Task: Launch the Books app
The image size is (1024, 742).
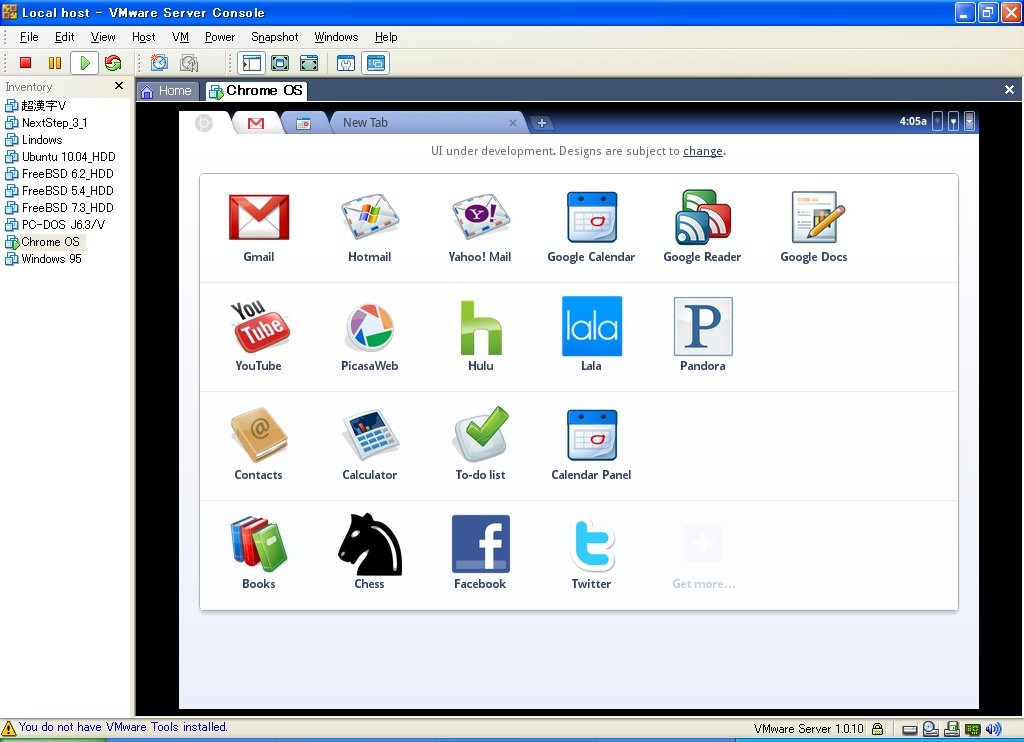Action: tap(259, 544)
